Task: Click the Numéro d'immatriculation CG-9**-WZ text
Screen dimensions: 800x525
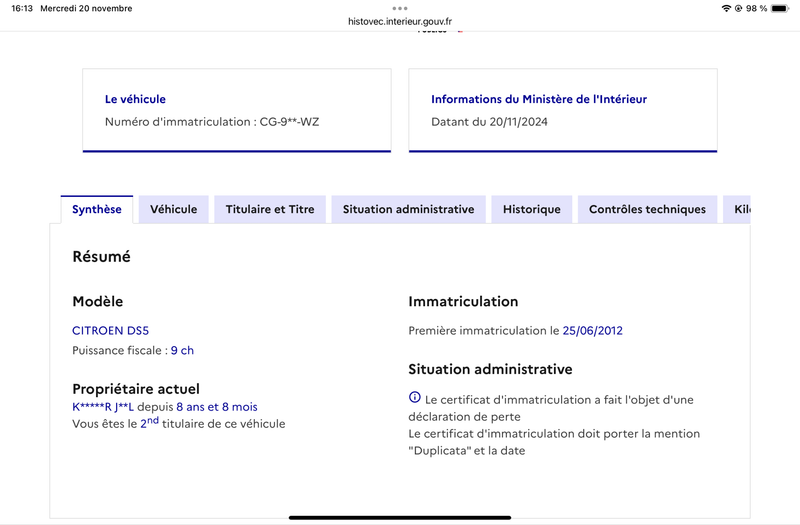Action: (x=212, y=122)
